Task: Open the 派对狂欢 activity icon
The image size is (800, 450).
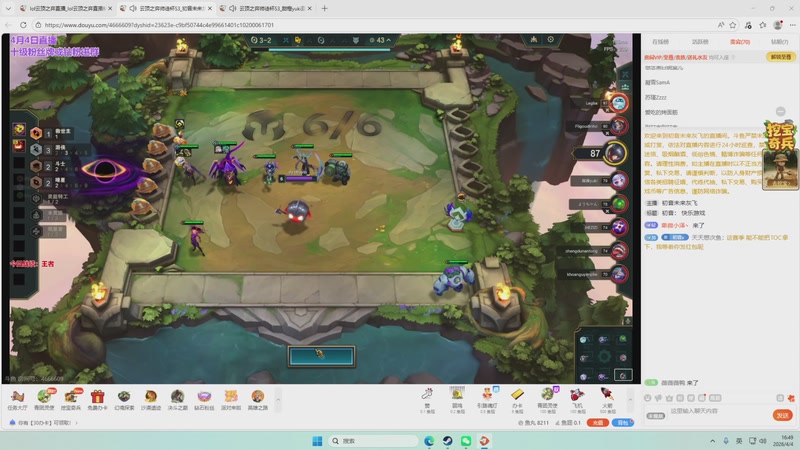Action: [x=231, y=399]
